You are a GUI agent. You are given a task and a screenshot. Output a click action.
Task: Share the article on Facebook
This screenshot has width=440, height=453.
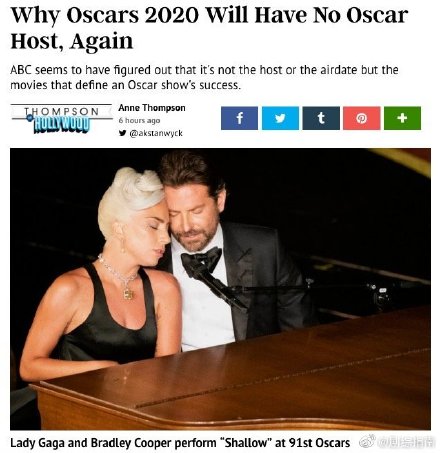[239, 118]
